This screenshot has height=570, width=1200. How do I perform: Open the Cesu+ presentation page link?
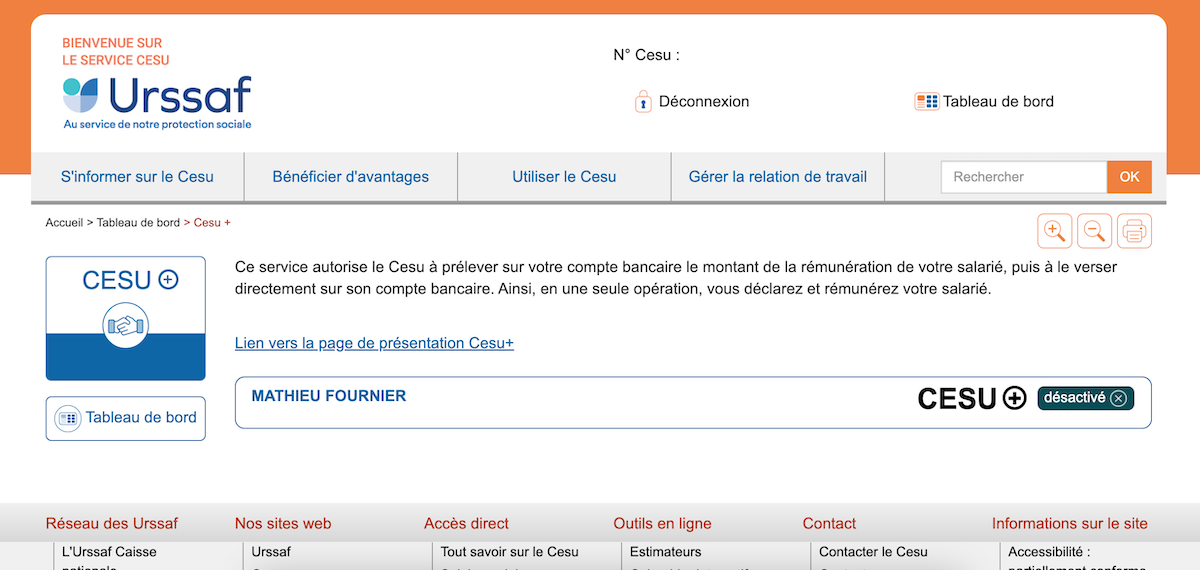pyautogui.click(x=374, y=343)
